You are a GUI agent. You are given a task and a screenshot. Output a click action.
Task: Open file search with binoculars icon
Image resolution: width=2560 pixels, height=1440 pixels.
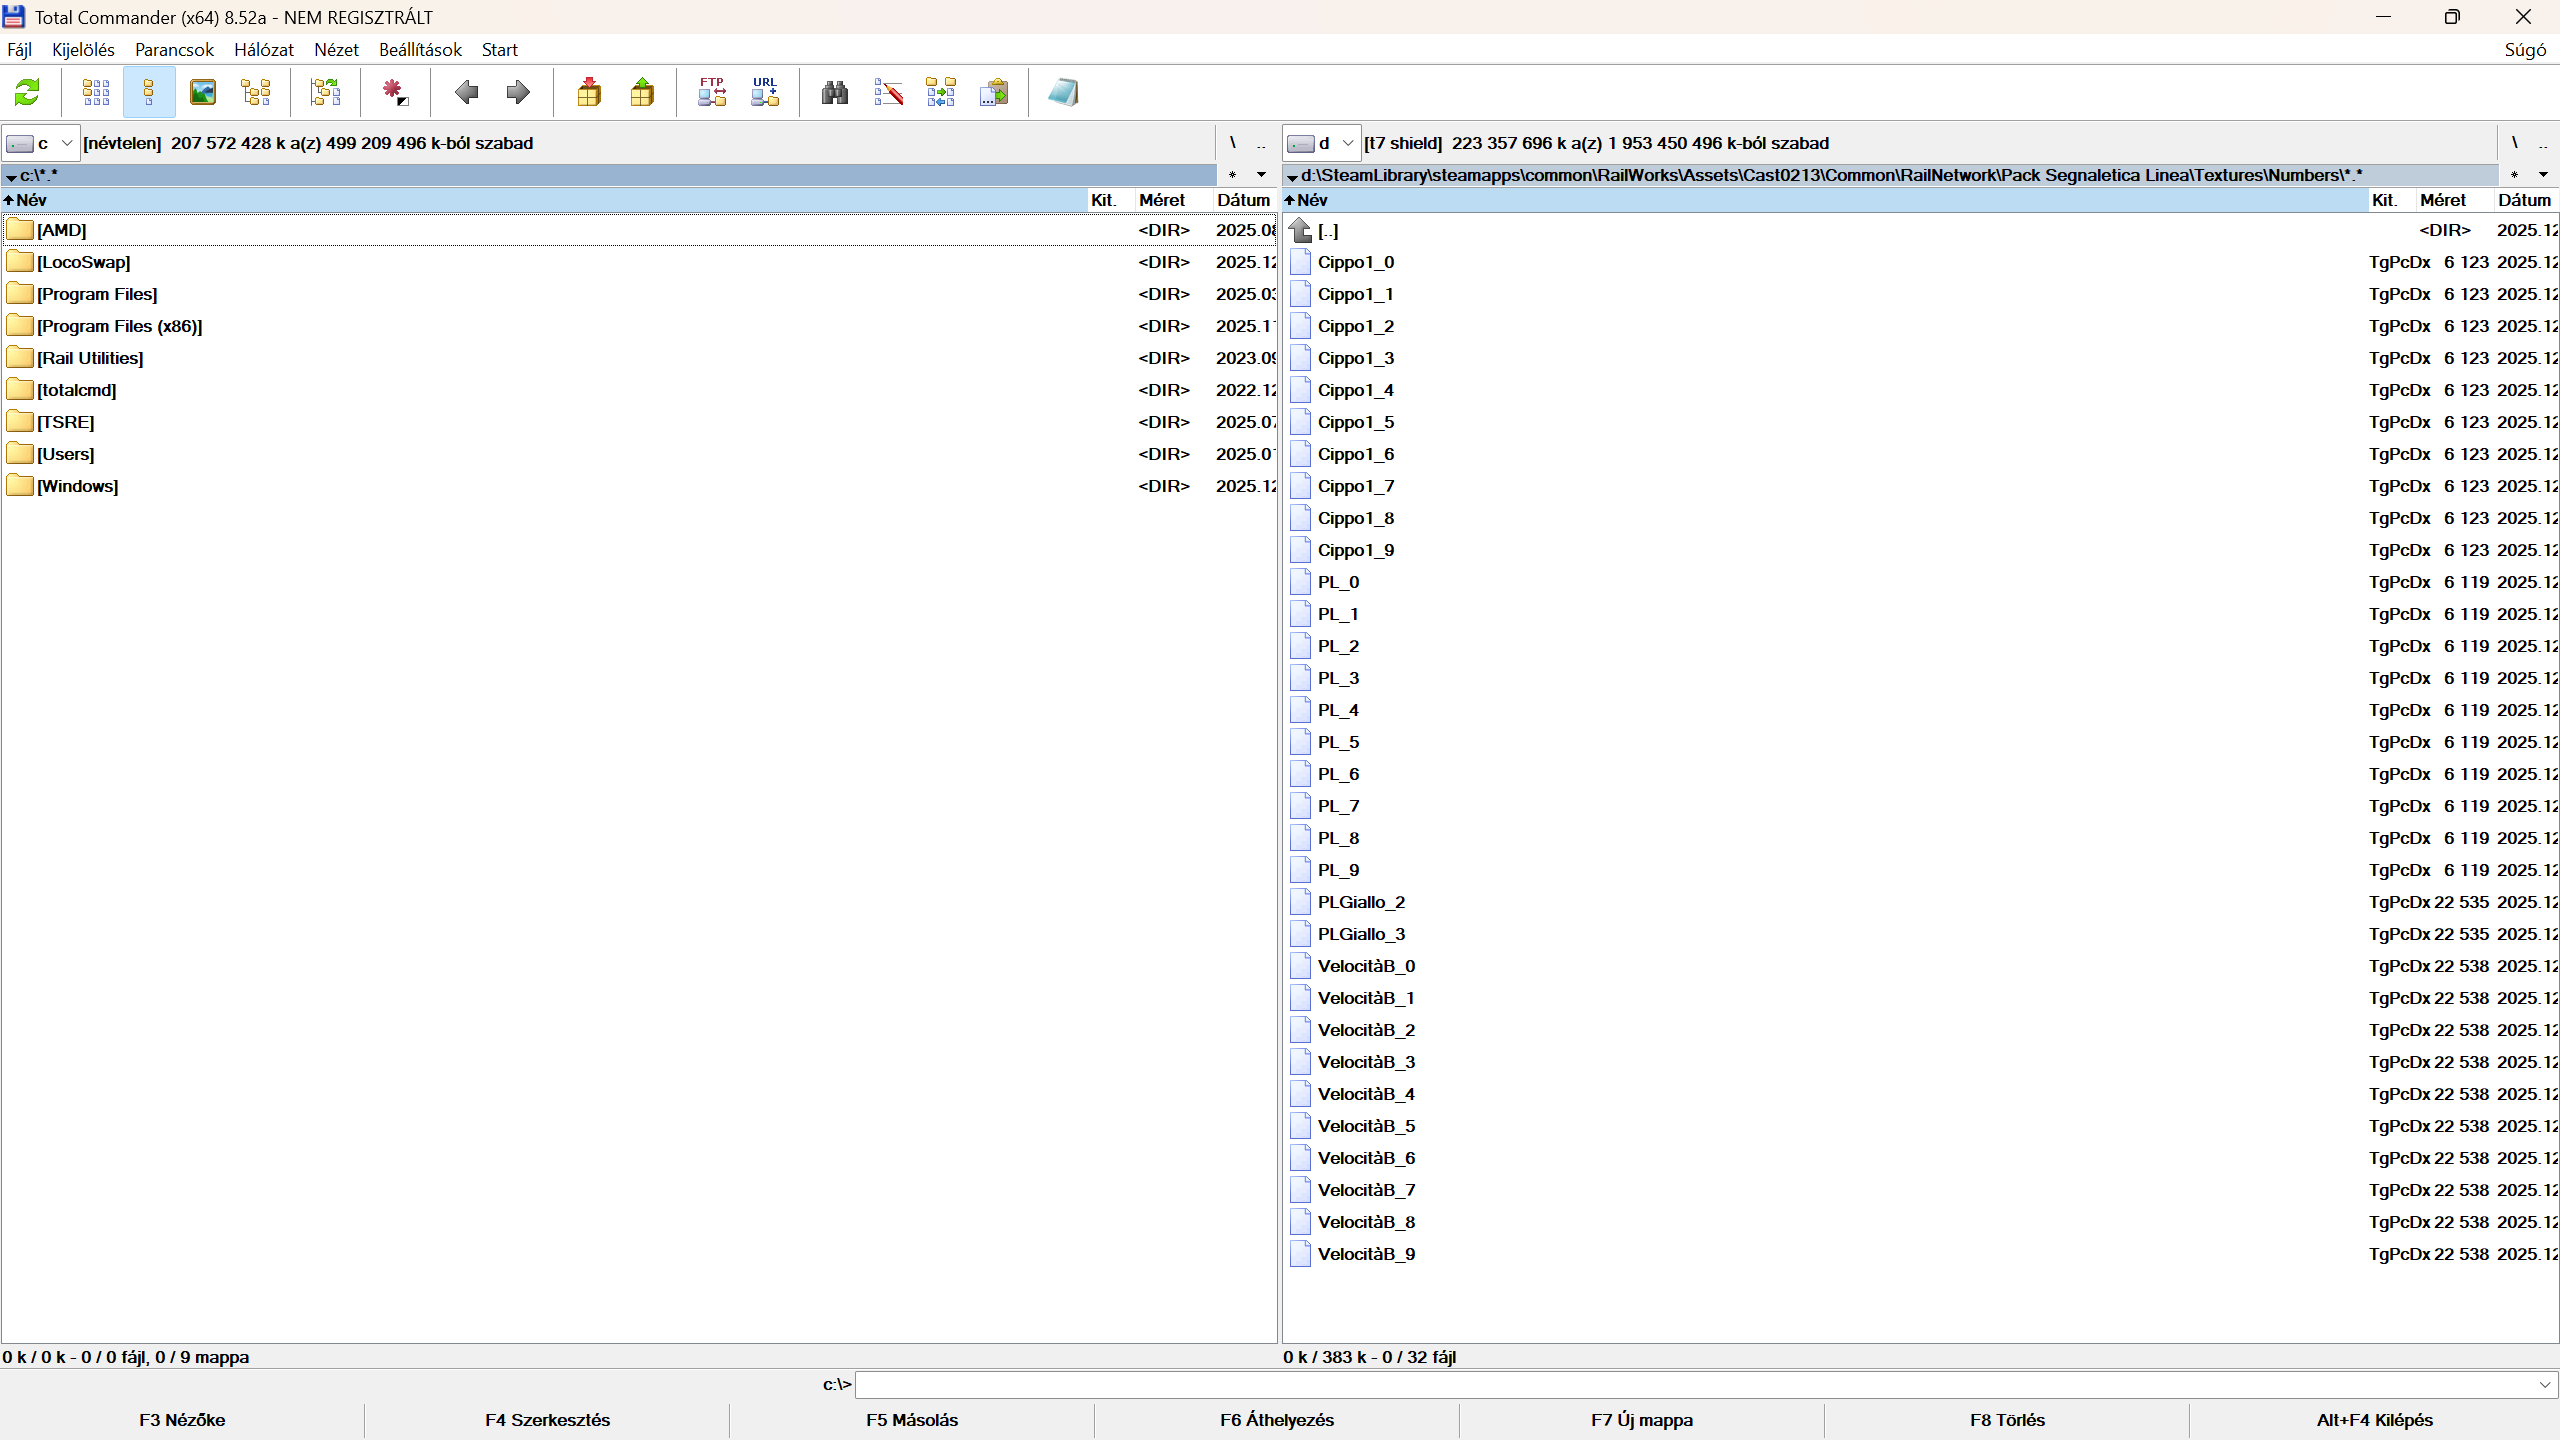[835, 93]
